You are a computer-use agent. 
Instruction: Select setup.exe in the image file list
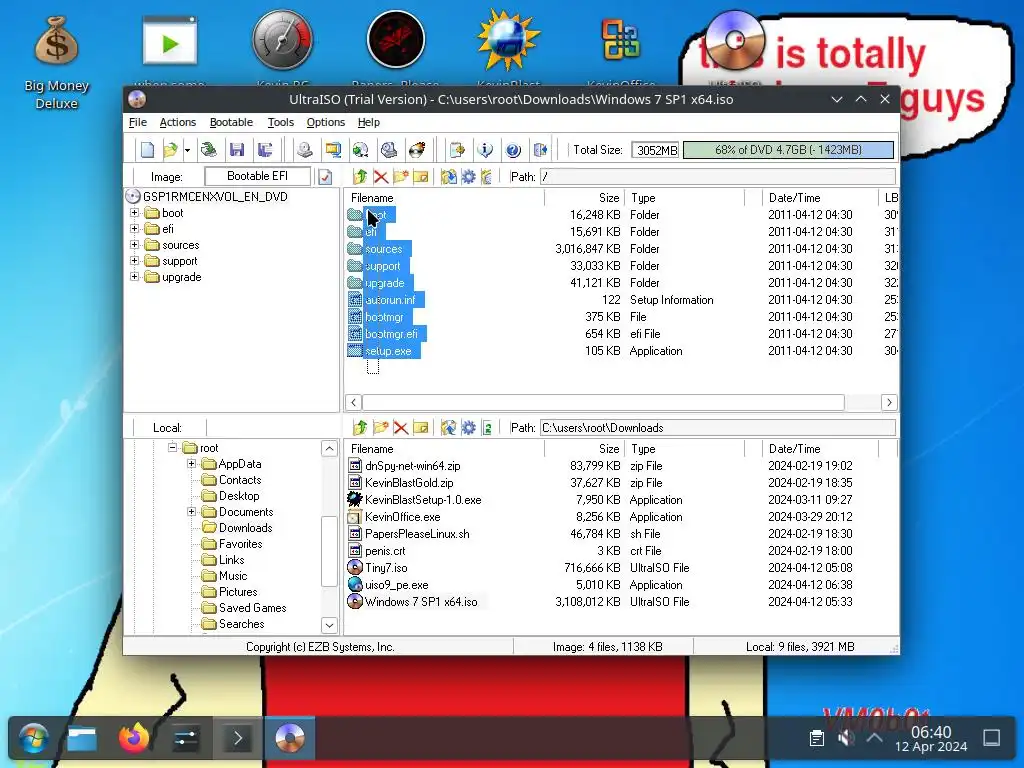(388, 351)
